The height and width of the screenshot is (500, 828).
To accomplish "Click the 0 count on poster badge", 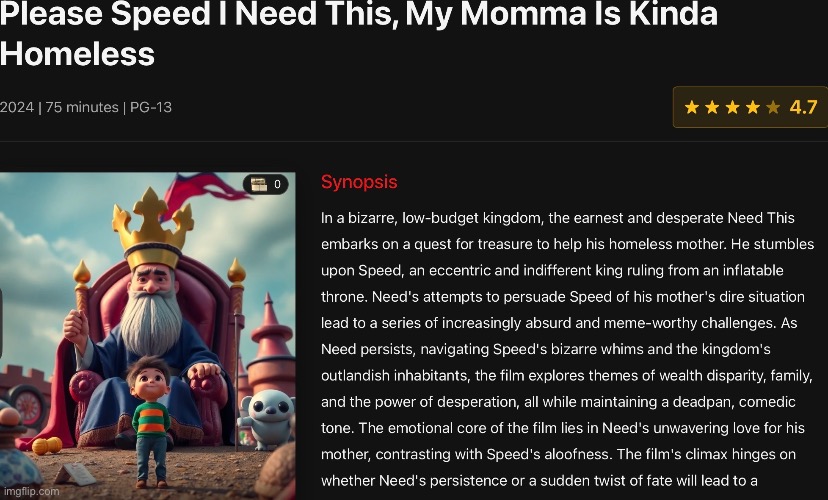I will [277, 184].
